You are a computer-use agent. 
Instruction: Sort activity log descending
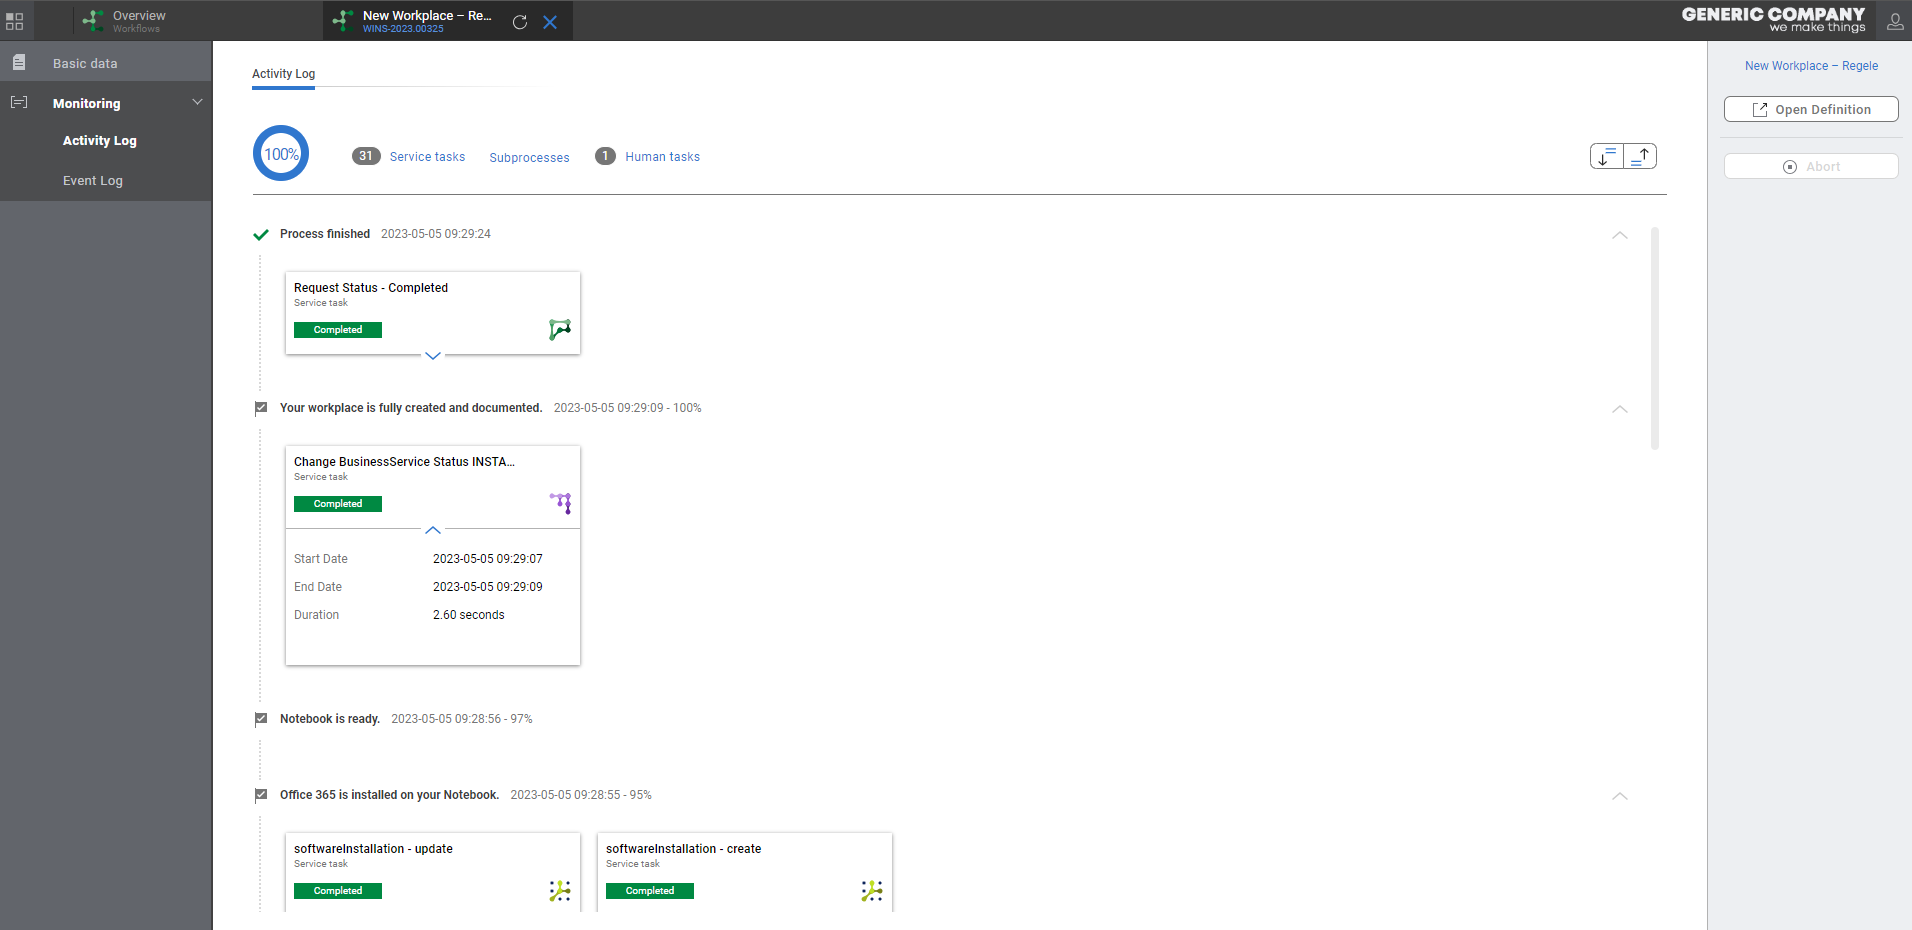[x=1607, y=156]
